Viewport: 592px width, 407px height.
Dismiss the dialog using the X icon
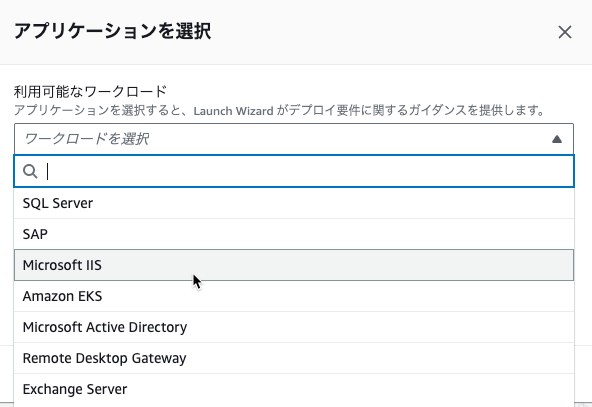(565, 32)
